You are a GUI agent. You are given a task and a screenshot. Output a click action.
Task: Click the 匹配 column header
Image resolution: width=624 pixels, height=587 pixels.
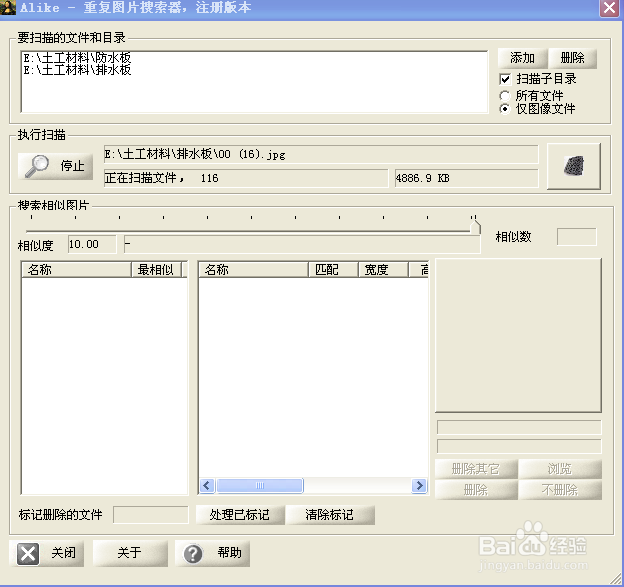click(x=333, y=270)
